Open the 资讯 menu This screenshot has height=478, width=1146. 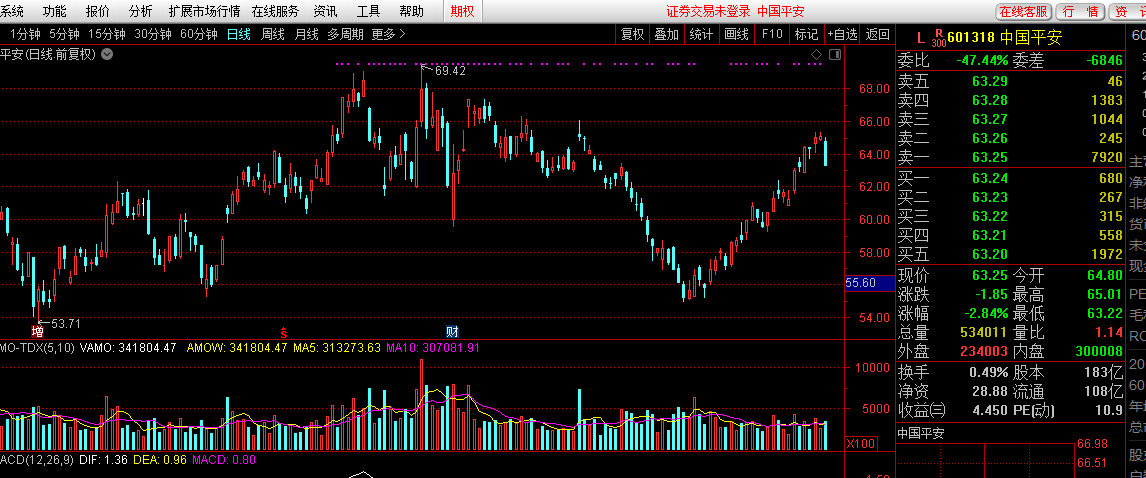325,11
